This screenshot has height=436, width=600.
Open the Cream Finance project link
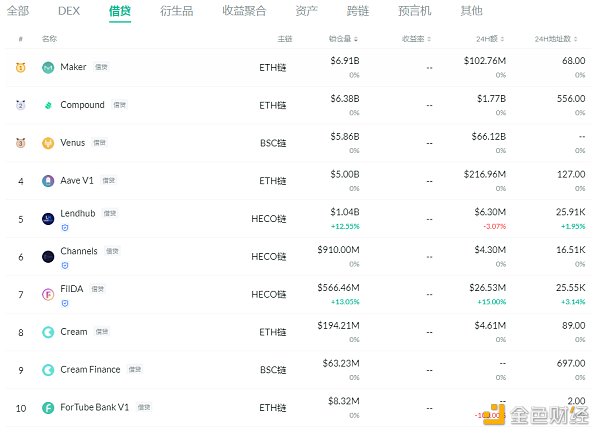(90, 370)
